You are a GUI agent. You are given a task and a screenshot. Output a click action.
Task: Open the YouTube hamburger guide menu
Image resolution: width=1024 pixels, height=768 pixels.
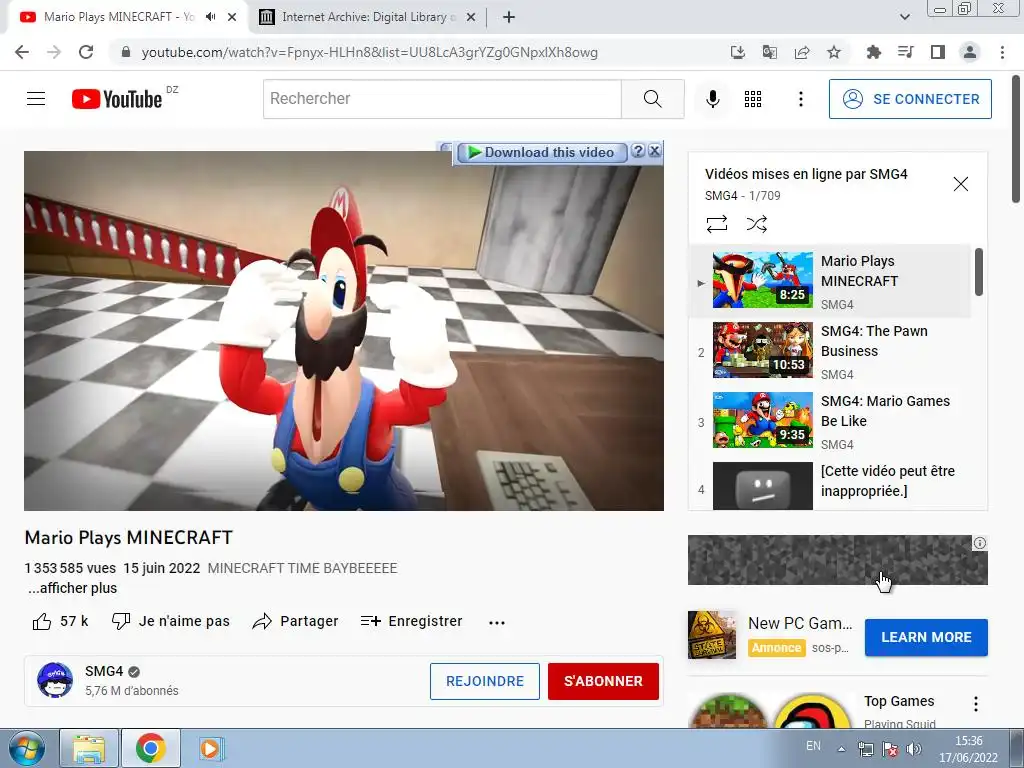[x=36, y=99]
